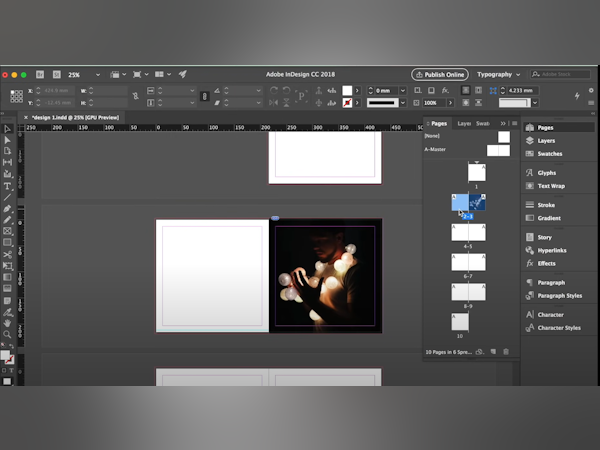600x450 pixels.
Task: Select the Page tool
Action: pyautogui.click(x=7, y=151)
